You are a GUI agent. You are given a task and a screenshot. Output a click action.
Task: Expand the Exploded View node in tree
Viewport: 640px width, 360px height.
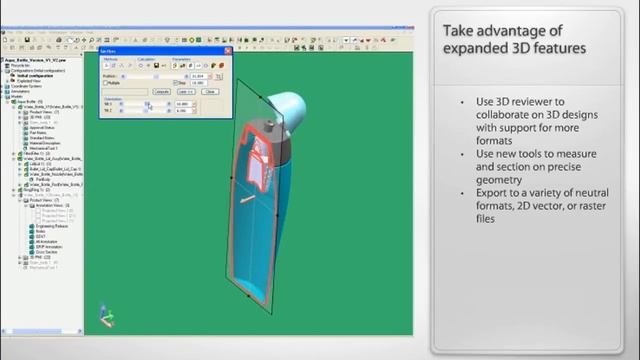[7, 81]
